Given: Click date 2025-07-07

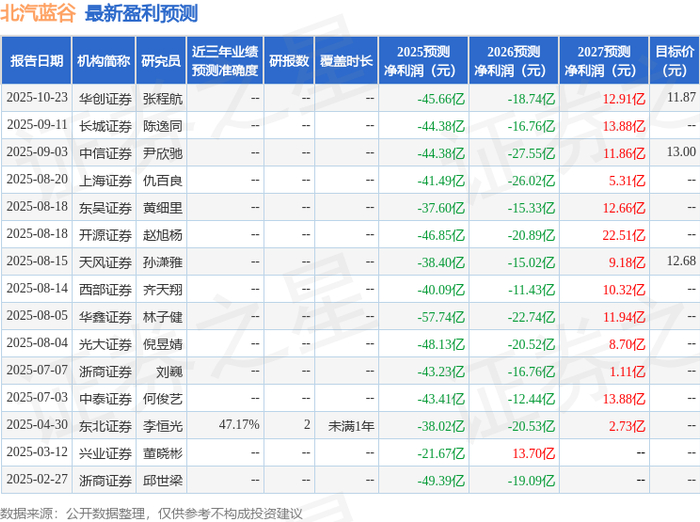Looking at the screenshot, I should click(37, 370).
